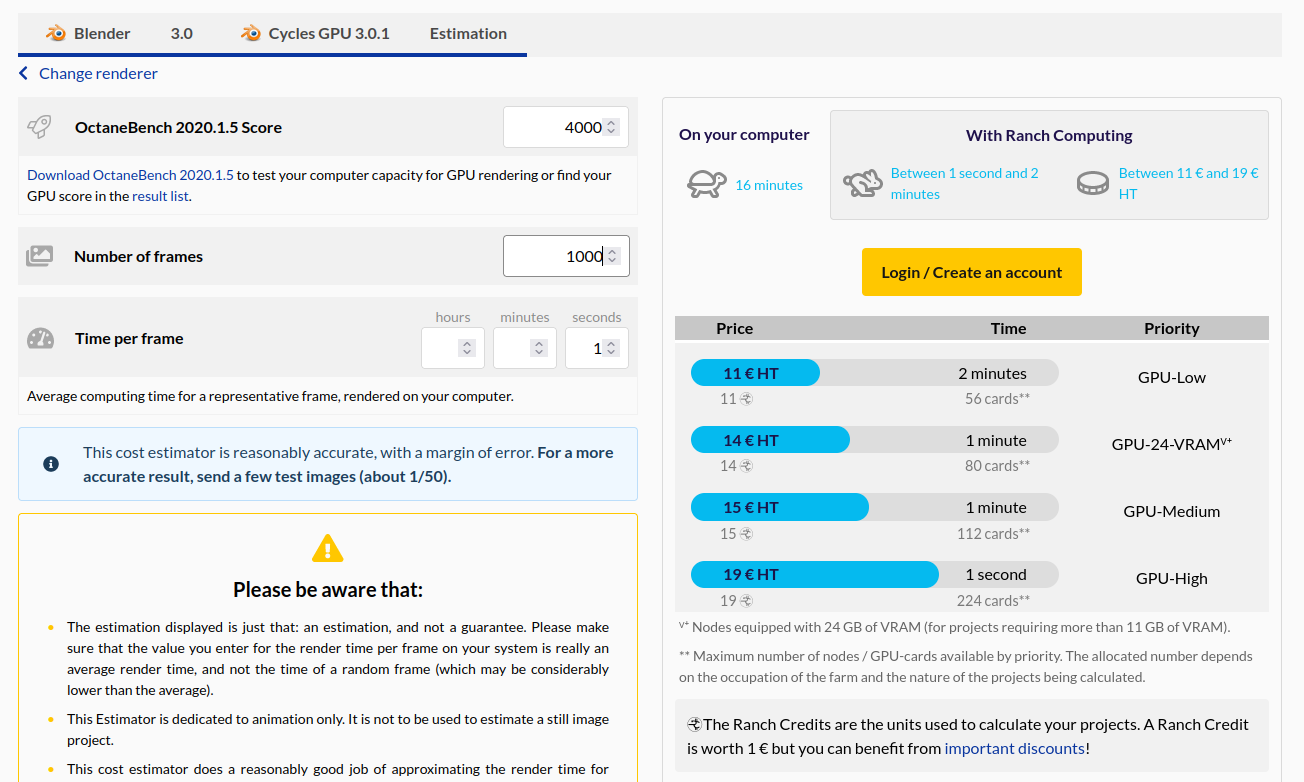Select the 3.0 version tab
1304x782 pixels.
(x=182, y=33)
